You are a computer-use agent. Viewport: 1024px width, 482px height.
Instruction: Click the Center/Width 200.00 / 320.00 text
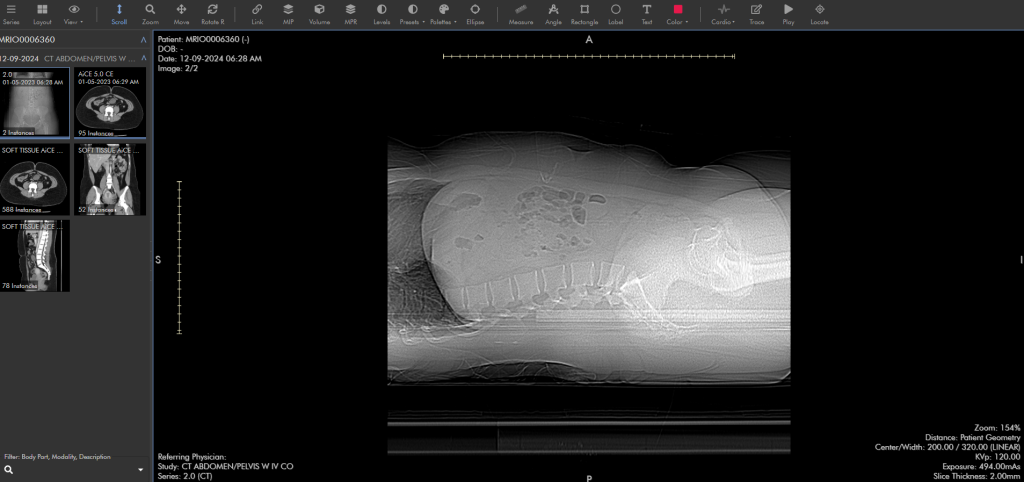(947, 447)
